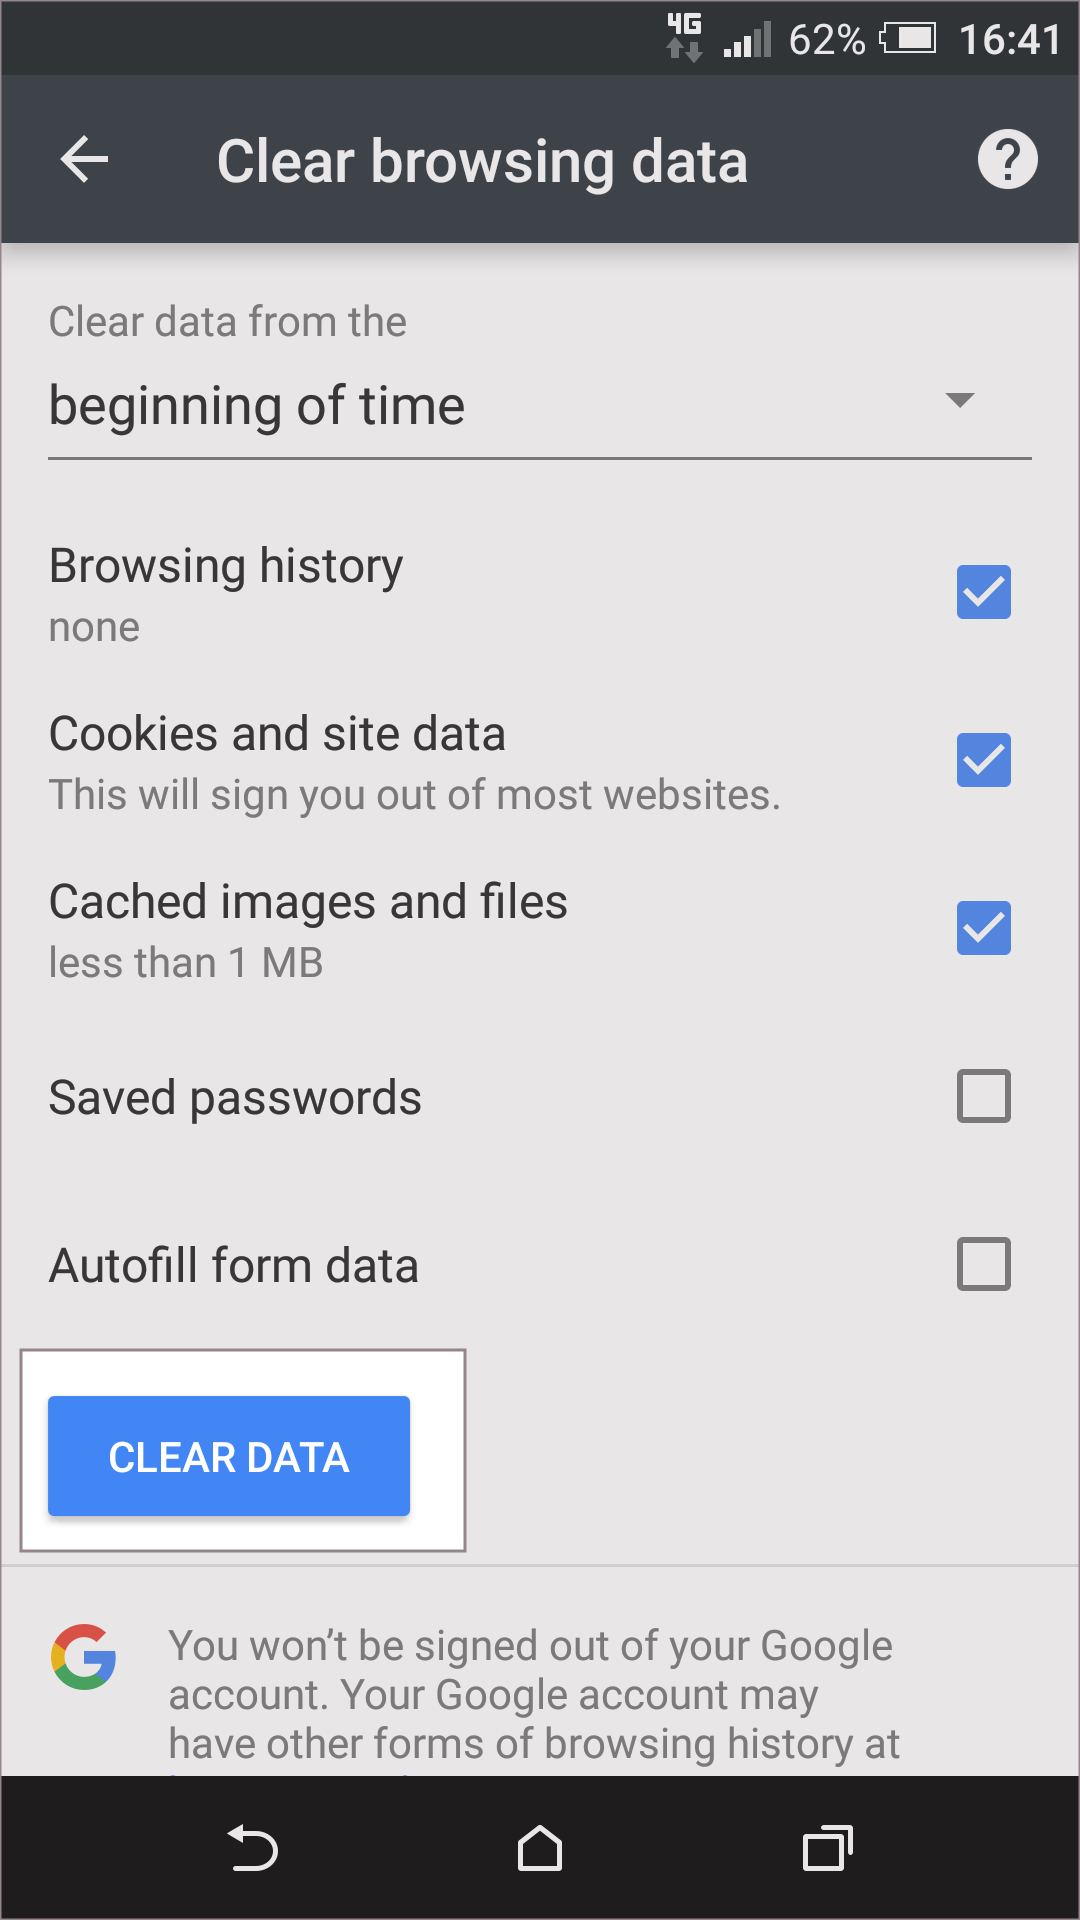Open the recent apps overview button
1080x1920 pixels.
[827, 1848]
